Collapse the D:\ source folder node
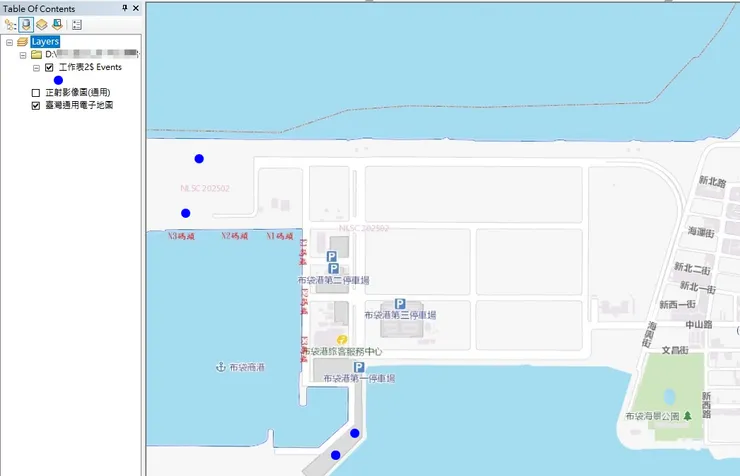This screenshot has width=740, height=476. pyautogui.click(x=23, y=55)
